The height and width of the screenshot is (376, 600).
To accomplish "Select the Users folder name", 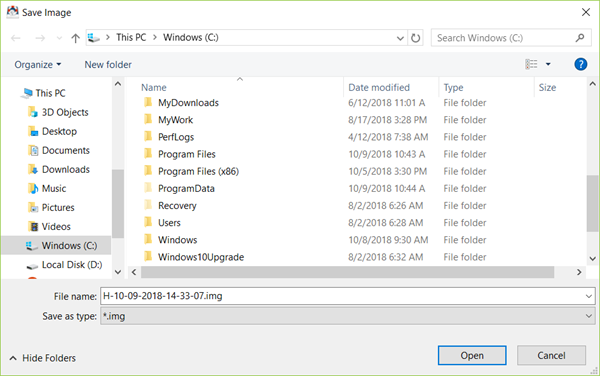I will click(x=169, y=223).
